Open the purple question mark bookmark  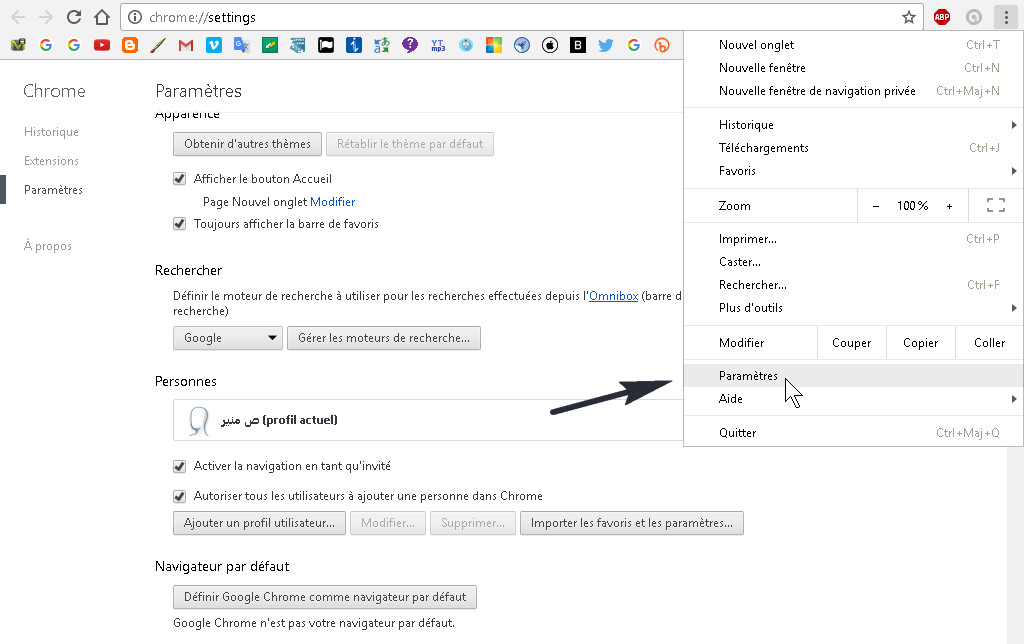(x=409, y=45)
